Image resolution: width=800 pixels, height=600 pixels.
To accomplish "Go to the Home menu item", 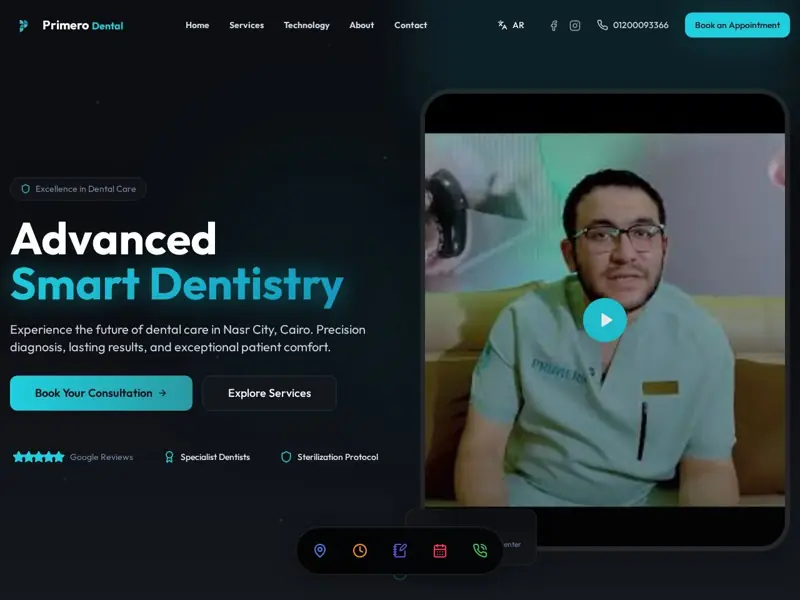I will point(197,25).
